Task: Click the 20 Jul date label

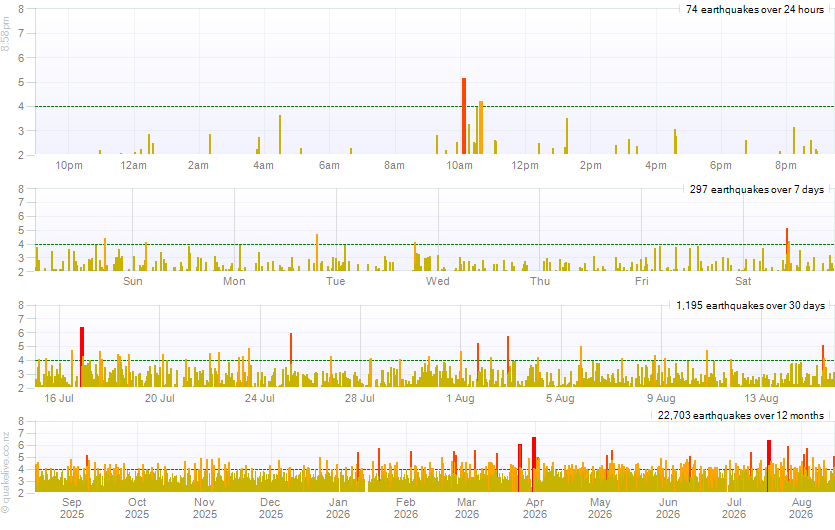Action: click(160, 398)
